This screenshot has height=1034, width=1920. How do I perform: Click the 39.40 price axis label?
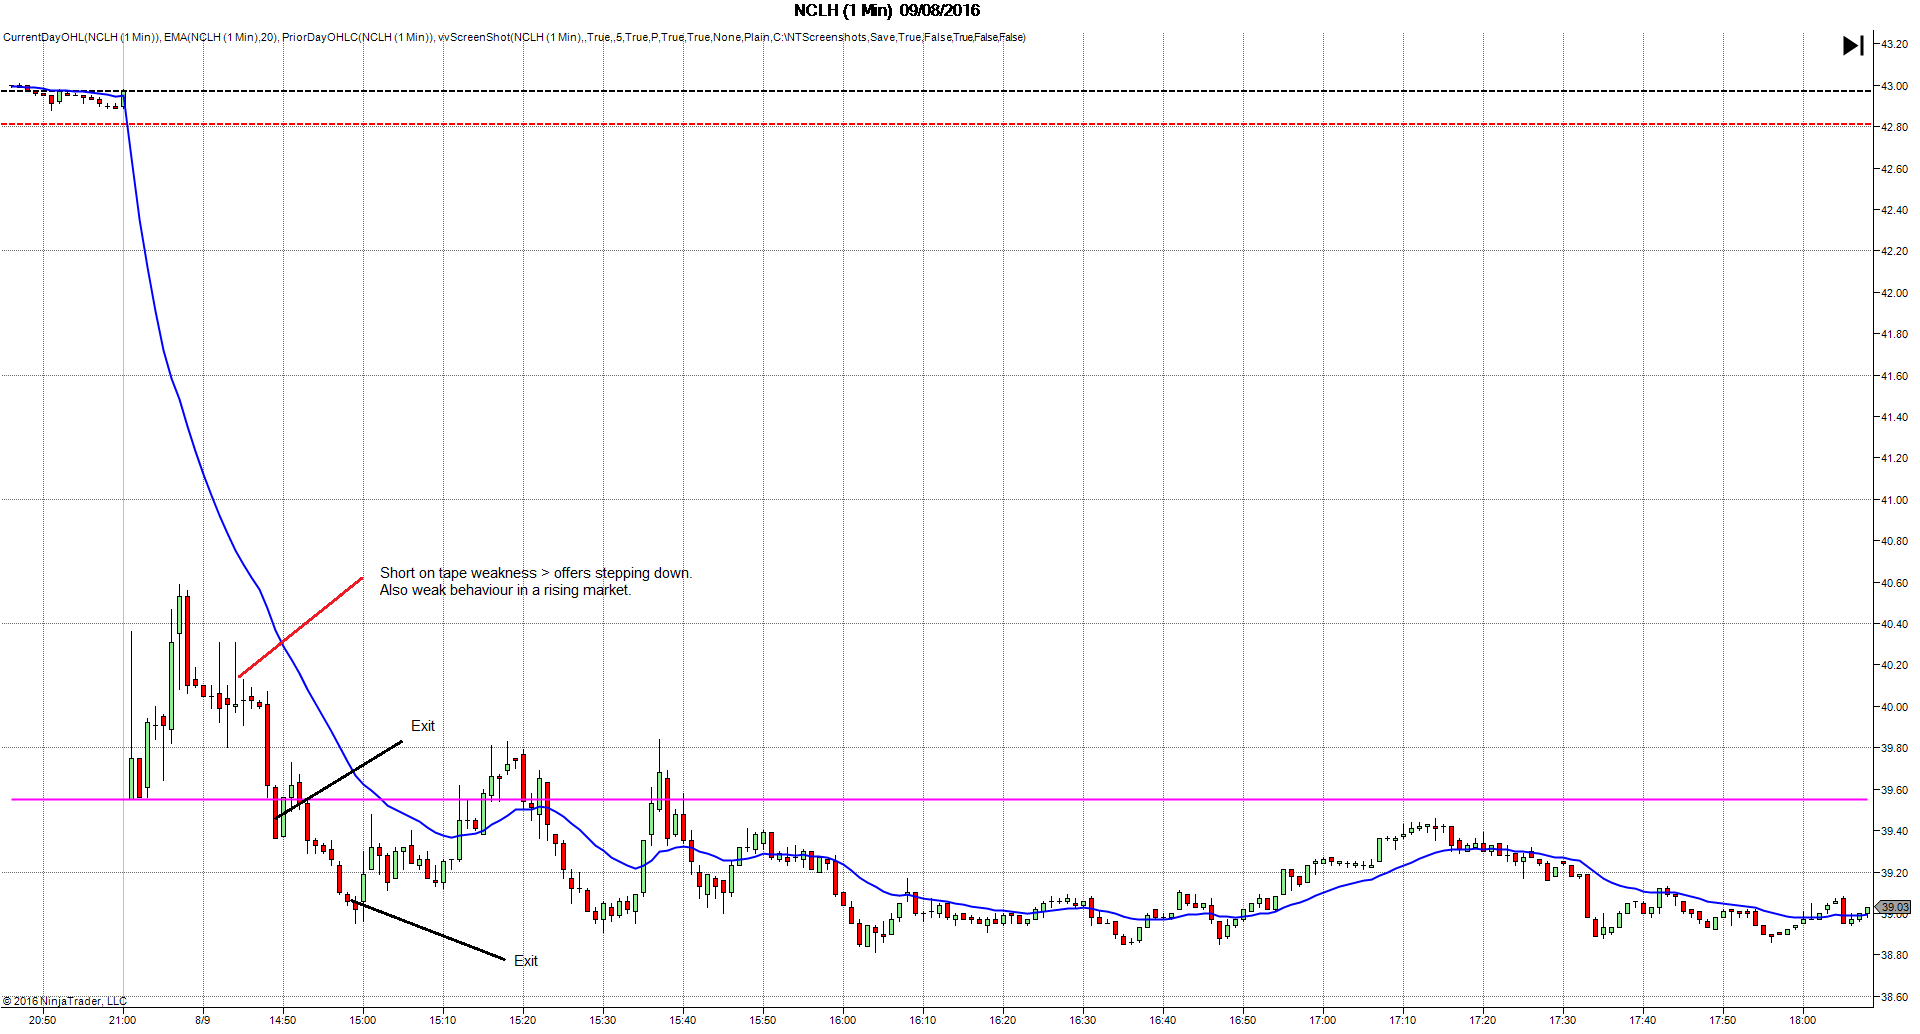(x=1894, y=831)
